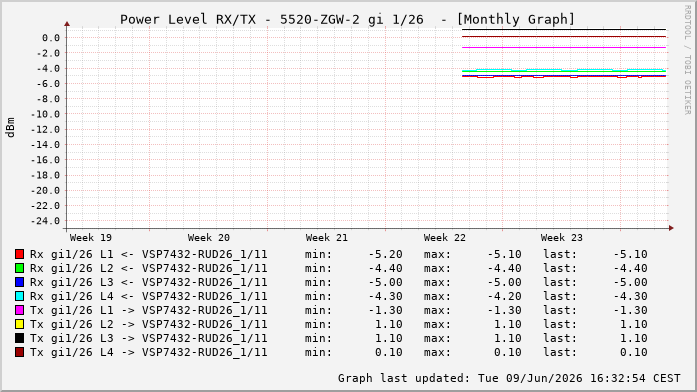
Task: Click the Graph last updated timestamp
Action: 509,378
